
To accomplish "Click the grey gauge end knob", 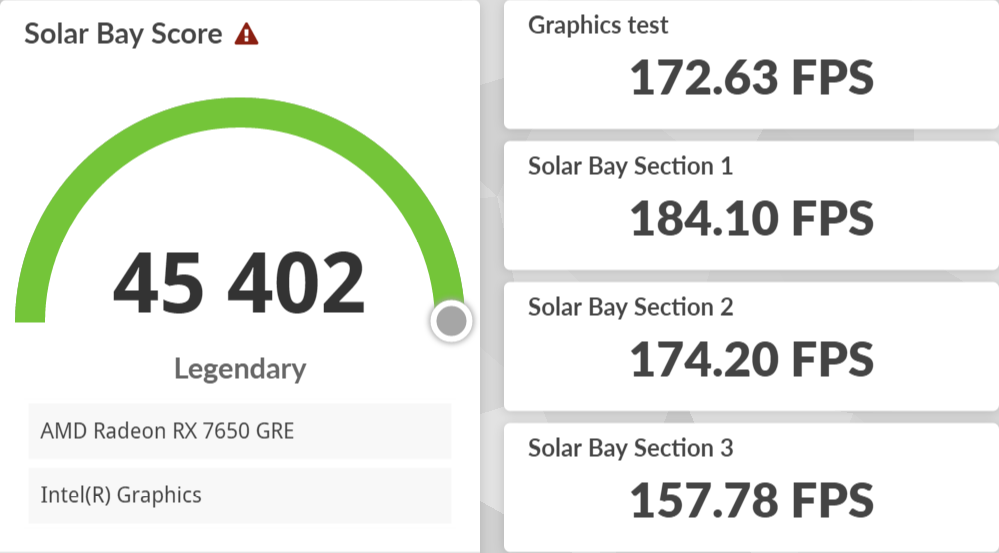I will pyautogui.click(x=451, y=321).
